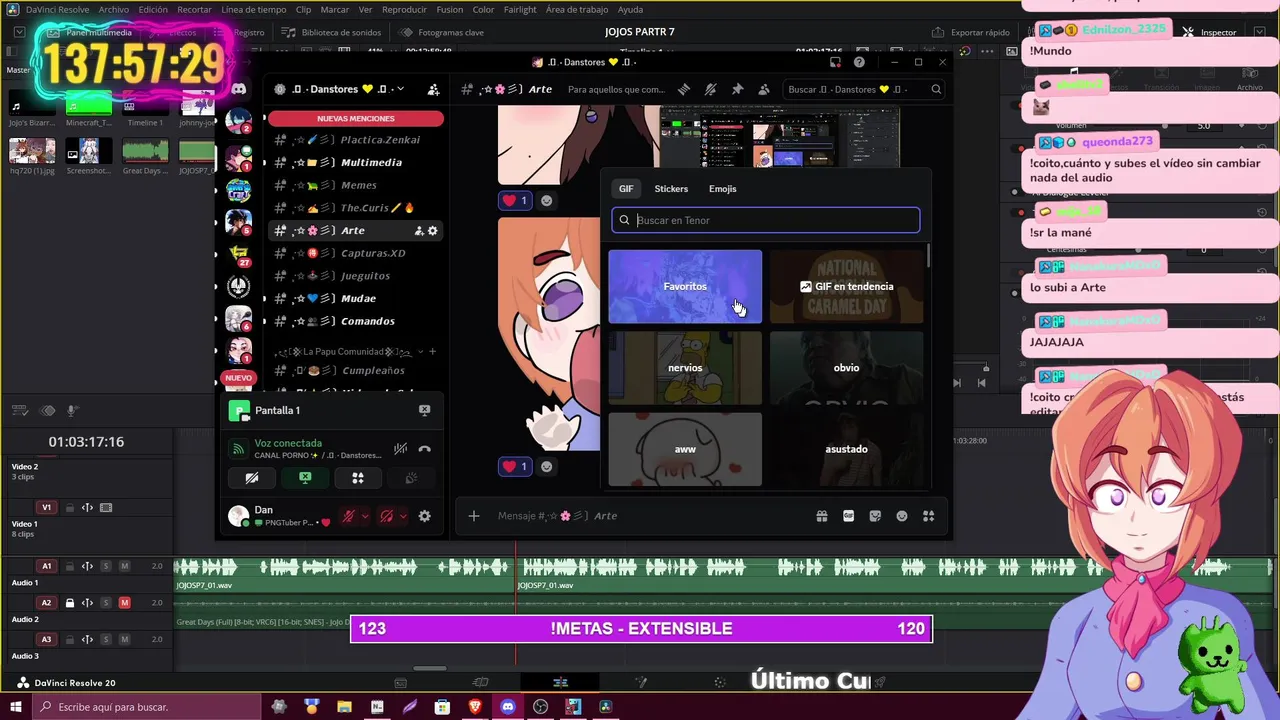This screenshot has width=1280, height=720.
Task: Toggle screen share button in voice panel
Action: point(305,478)
